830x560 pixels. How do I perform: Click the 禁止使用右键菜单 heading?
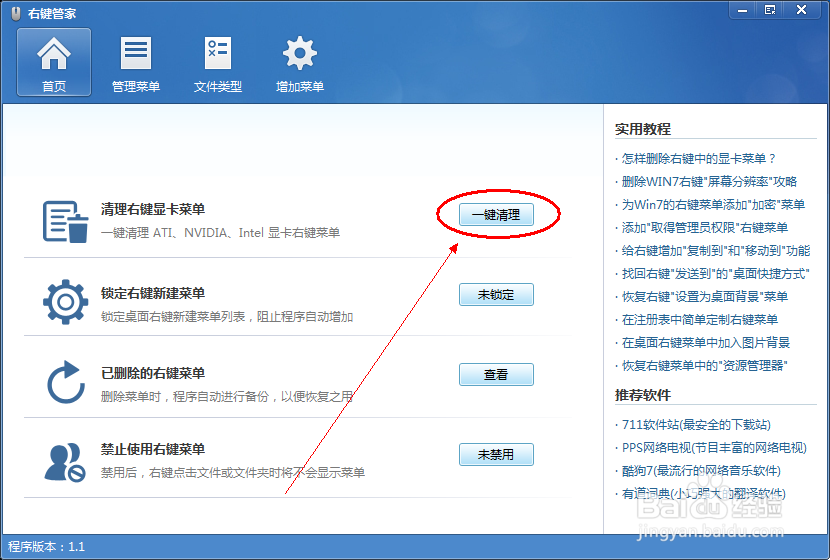153,449
